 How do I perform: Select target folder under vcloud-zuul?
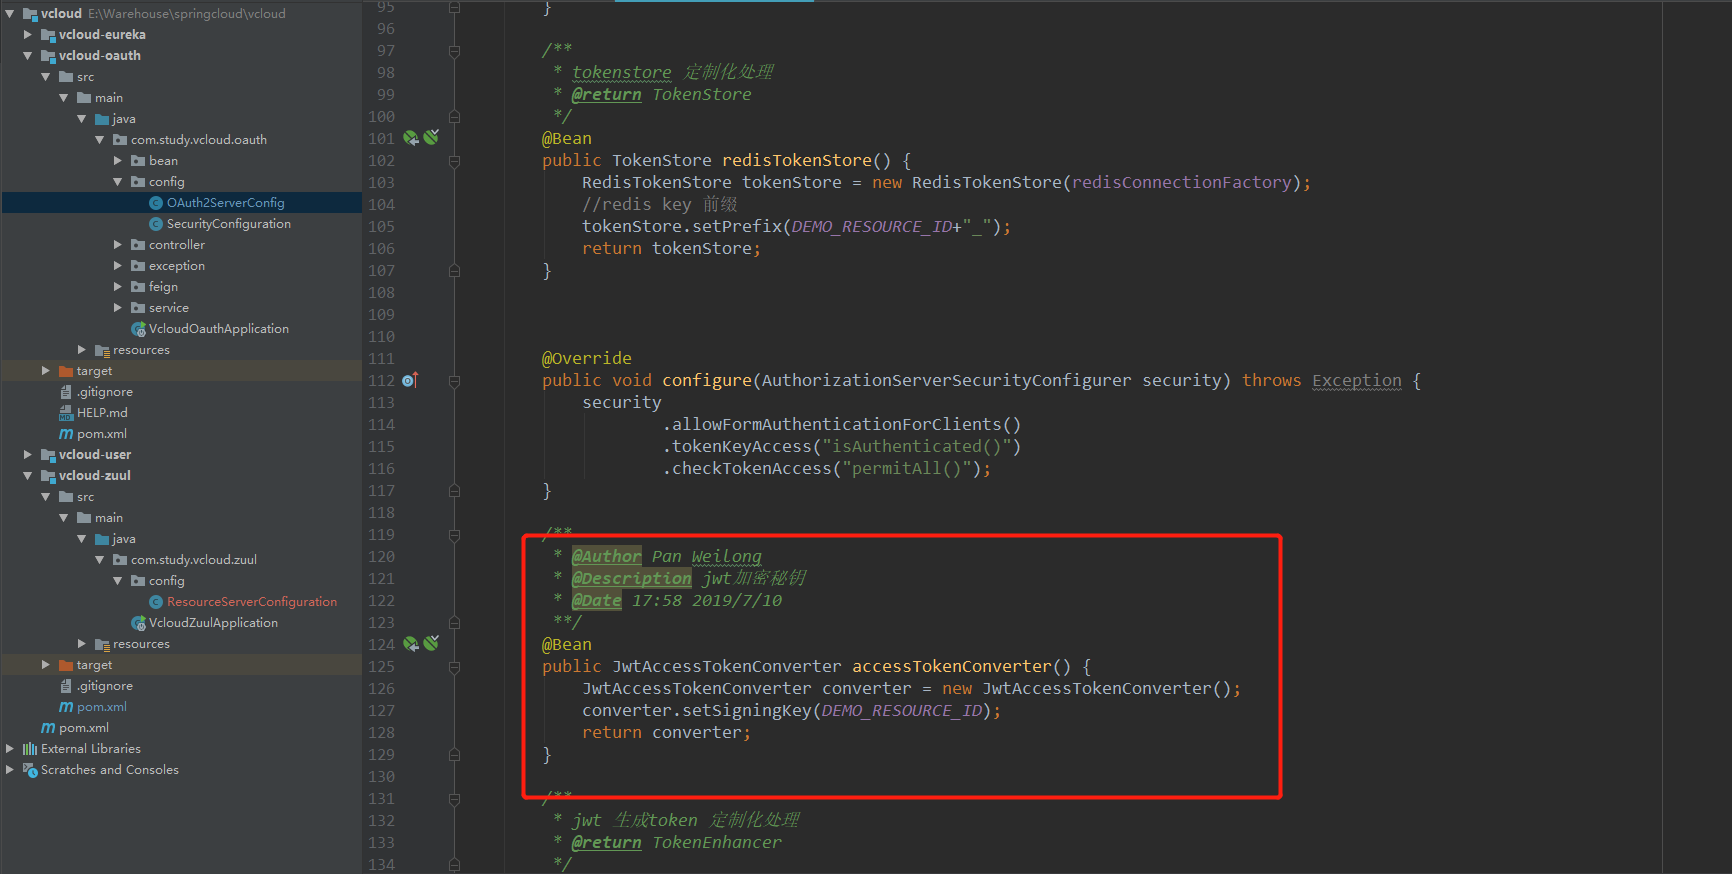(94, 665)
